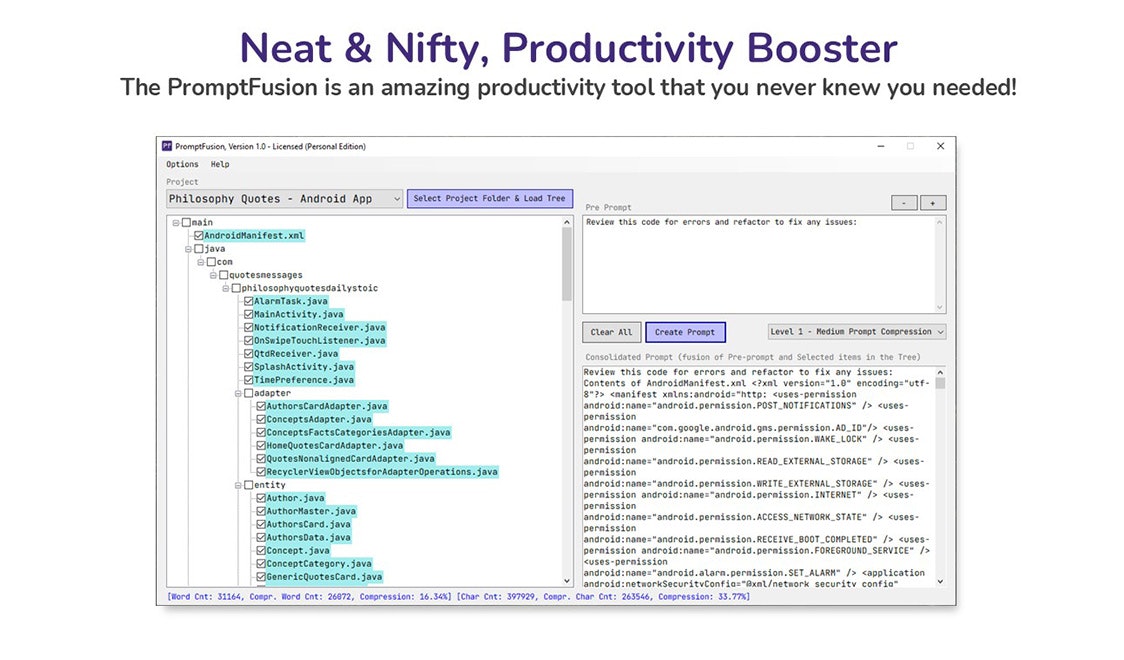The height and width of the screenshot is (660, 1124).
Task: Click Select Project Folder & Load Tree button
Action: point(490,199)
